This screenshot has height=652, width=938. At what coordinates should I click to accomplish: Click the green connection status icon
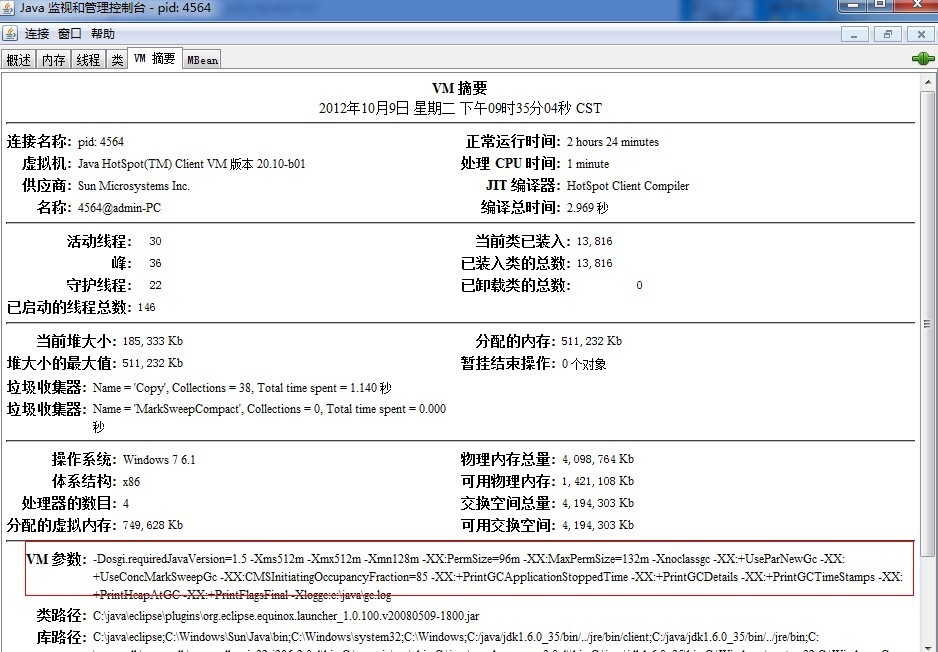pos(923,58)
